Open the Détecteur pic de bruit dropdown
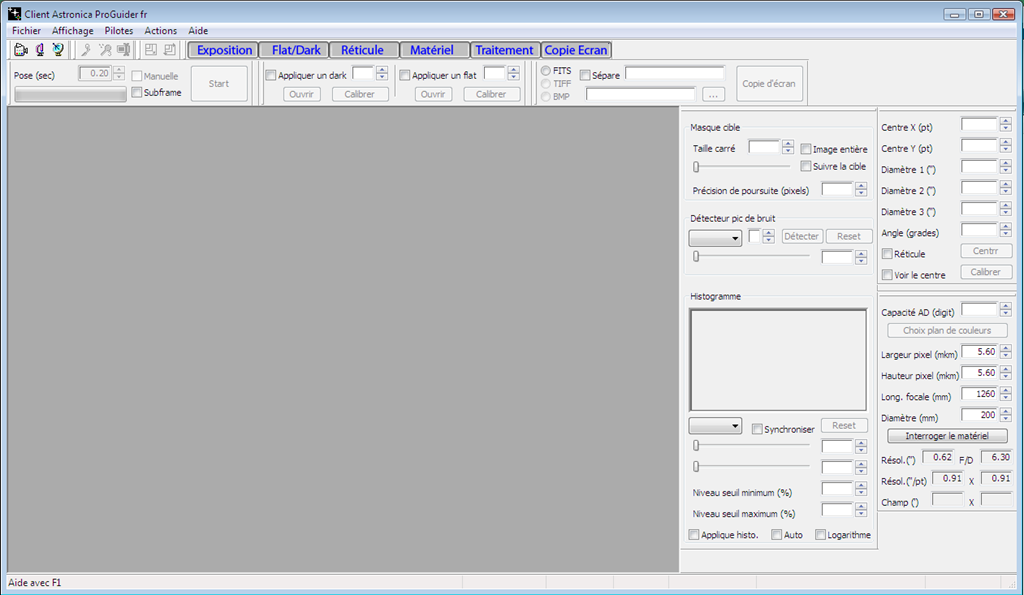This screenshot has height=595, width=1024. pos(715,238)
